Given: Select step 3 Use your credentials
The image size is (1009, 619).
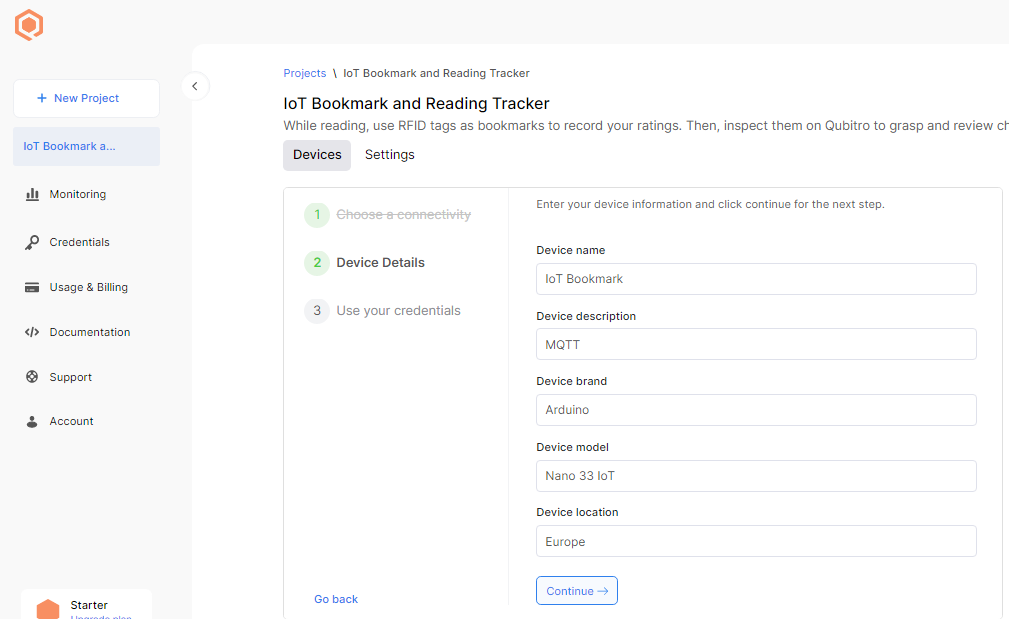Looking at the screenshot, I should [398, 311].
